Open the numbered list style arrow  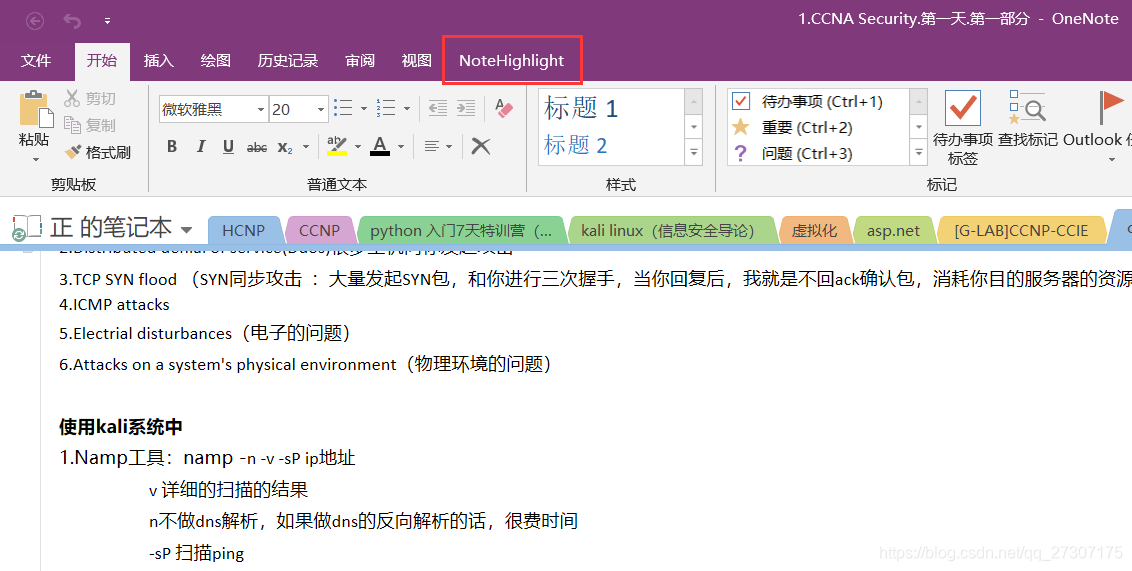(406, 109)
